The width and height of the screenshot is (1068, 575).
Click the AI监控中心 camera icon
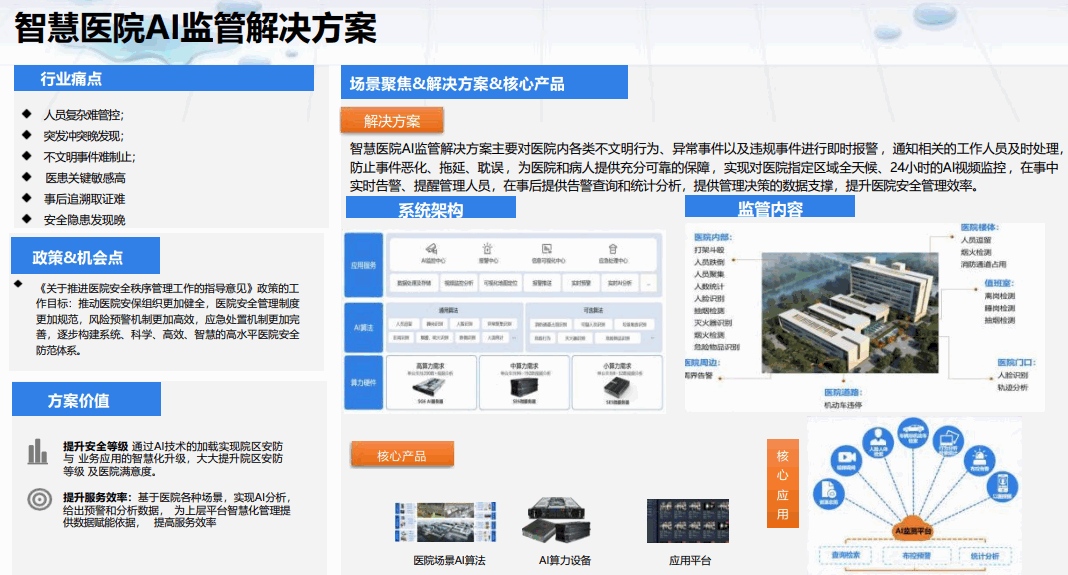pos(433,247)
